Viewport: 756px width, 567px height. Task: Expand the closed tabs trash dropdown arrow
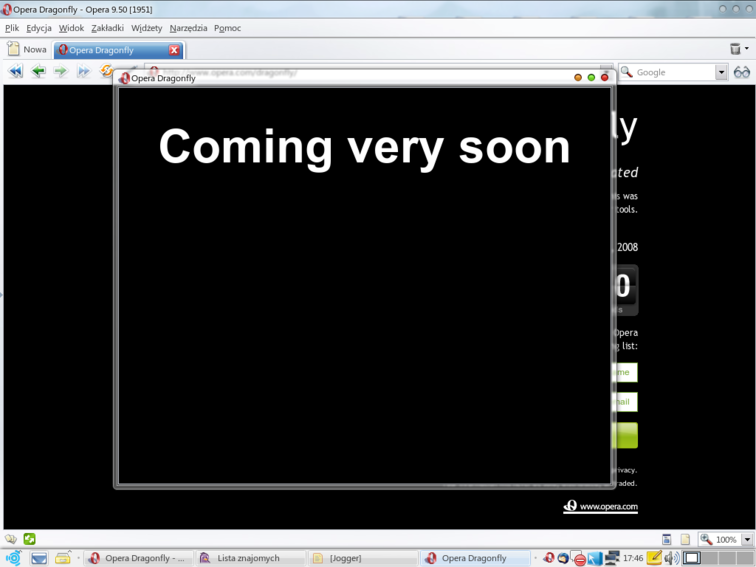click(746, 48)
